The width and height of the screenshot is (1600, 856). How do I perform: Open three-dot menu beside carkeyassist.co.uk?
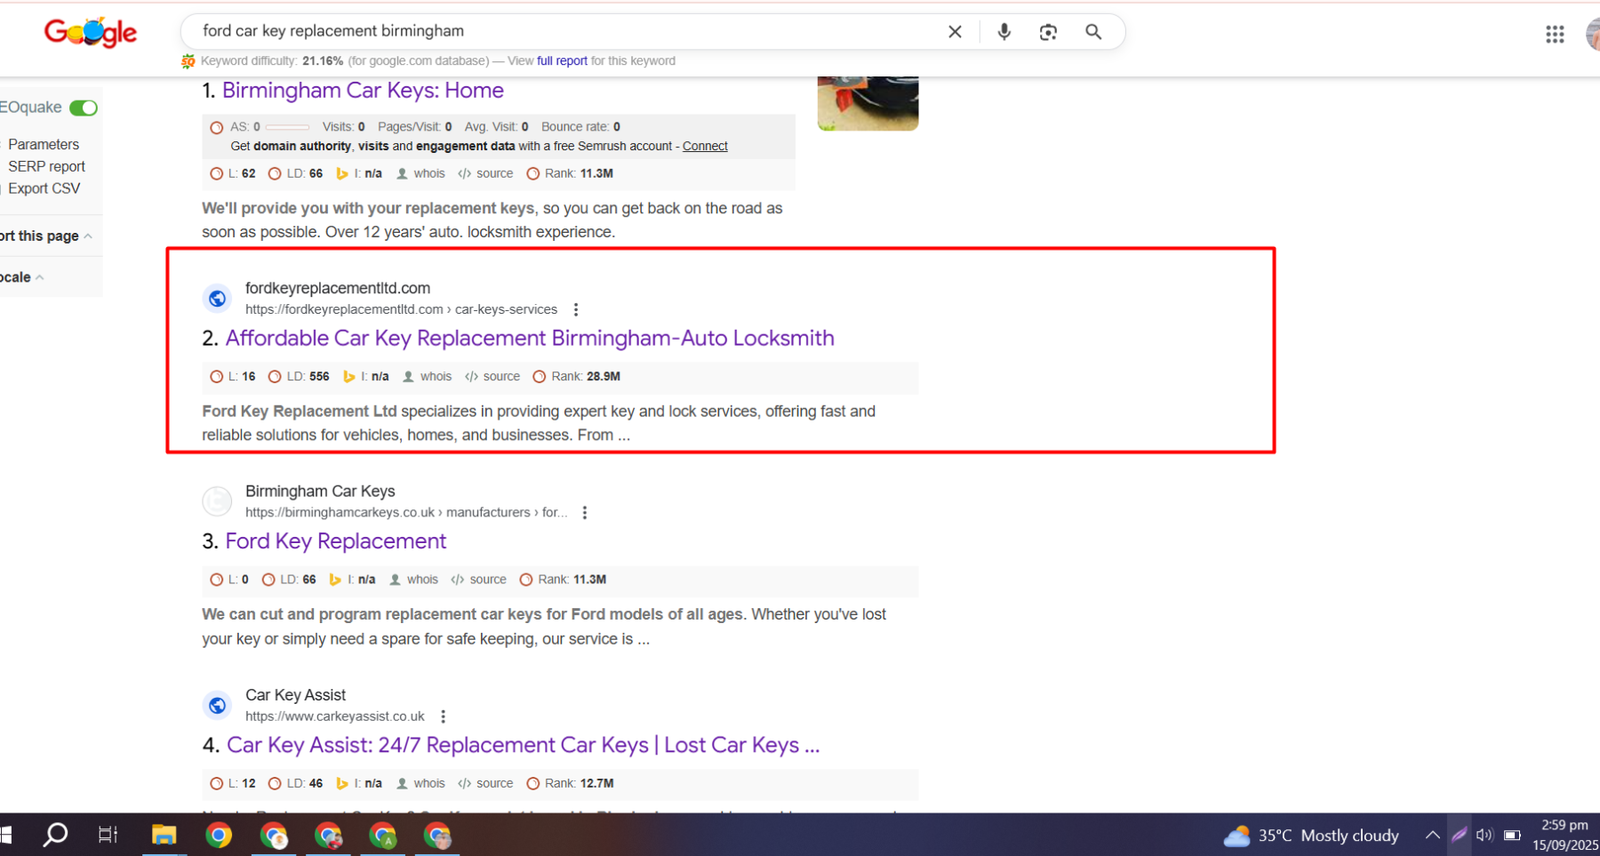443,717
